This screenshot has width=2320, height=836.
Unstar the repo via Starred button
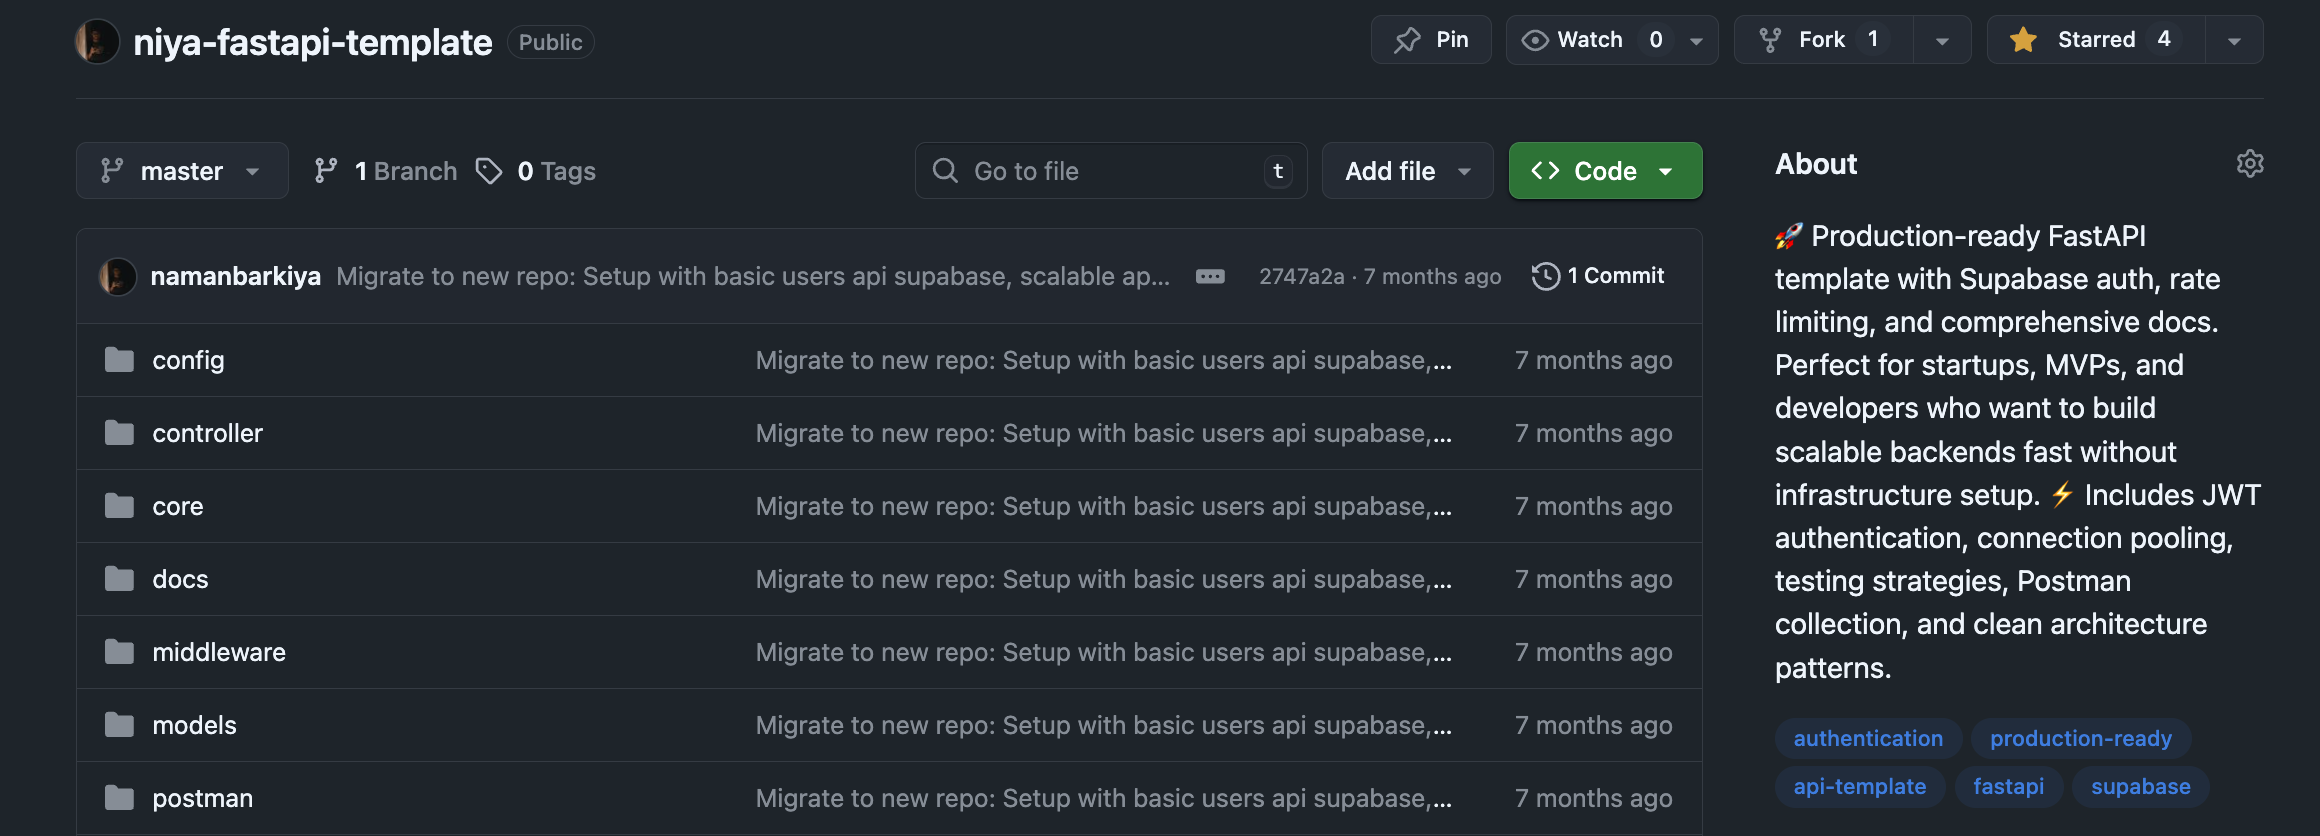(x=2095, y=40)
